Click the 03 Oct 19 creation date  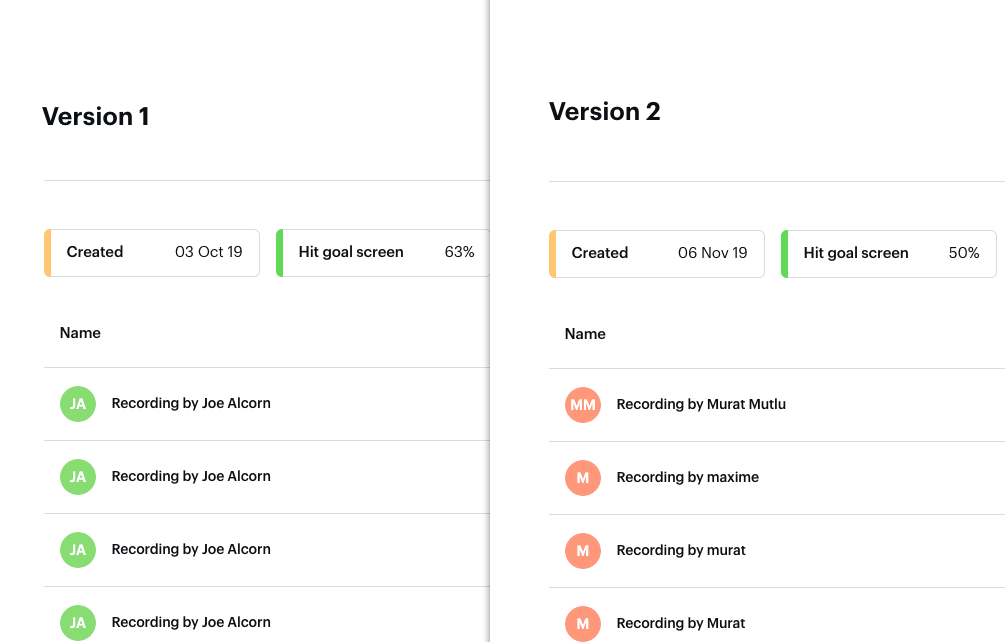[x=208, y=252]
